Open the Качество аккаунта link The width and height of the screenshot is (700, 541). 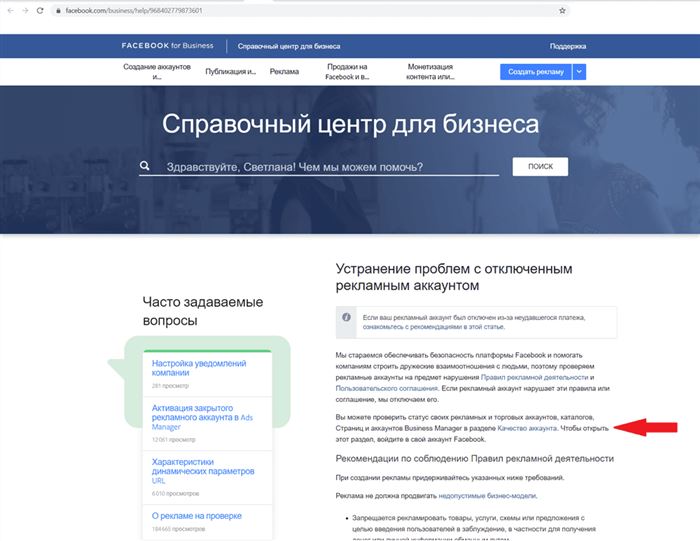(527, 428)
